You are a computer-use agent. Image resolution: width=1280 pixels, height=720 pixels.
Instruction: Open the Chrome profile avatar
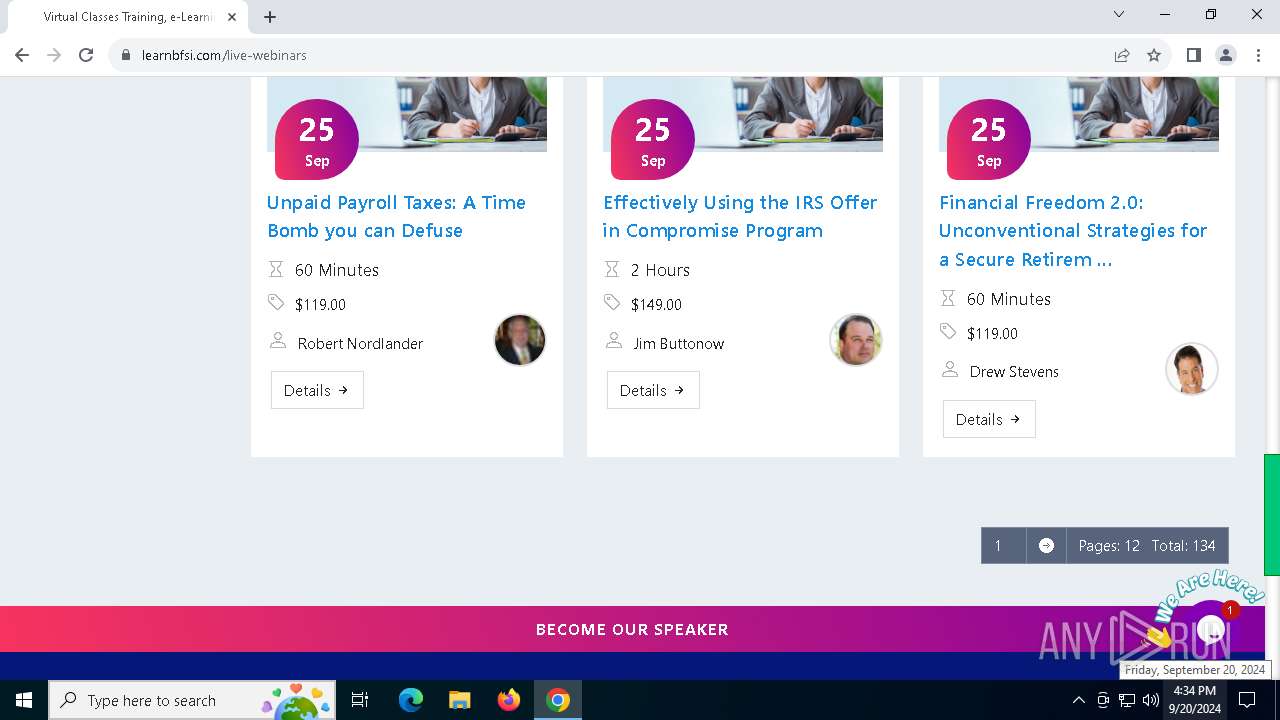coord(1226,55)
